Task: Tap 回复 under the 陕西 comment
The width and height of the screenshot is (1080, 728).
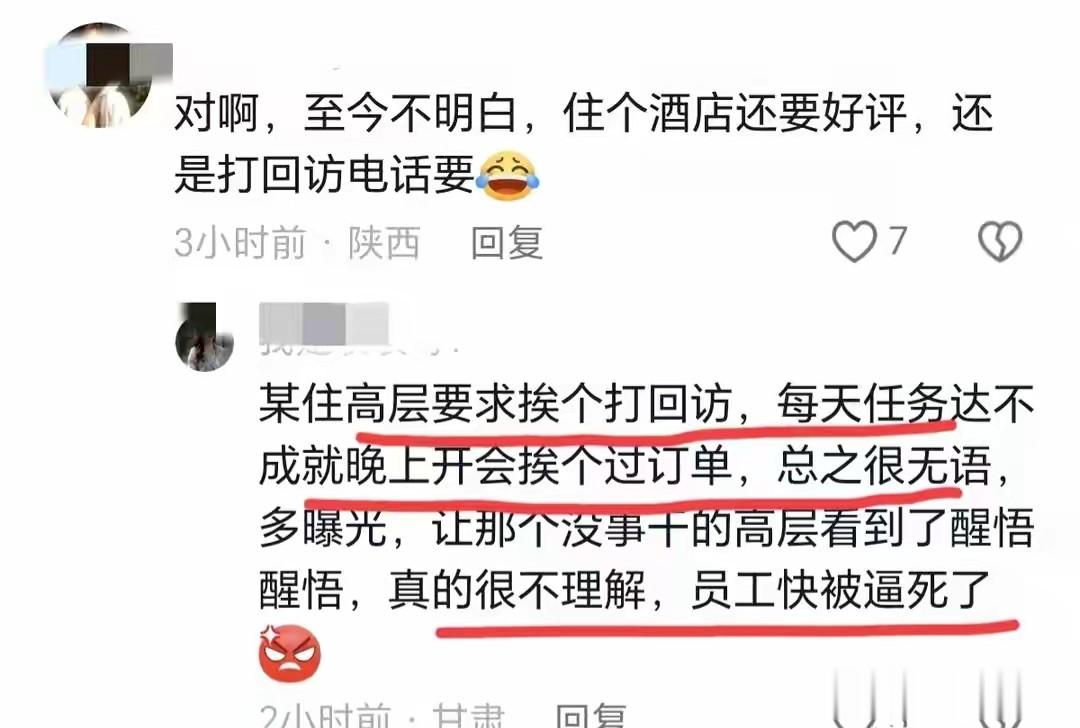Action: point(507,242)
